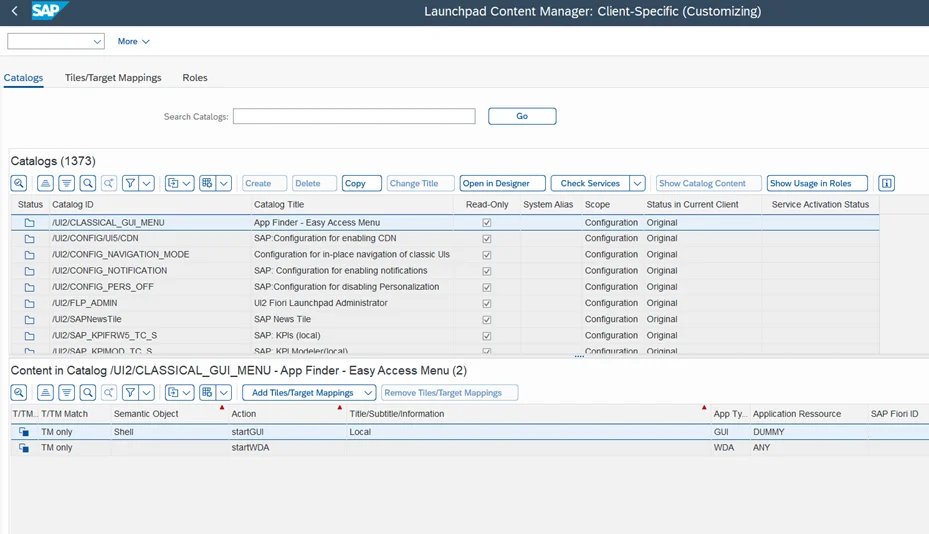Screen dimensions: 929x534
Task: Open layout options arrow in Content toolbar
Action: [x=223, y=392]
